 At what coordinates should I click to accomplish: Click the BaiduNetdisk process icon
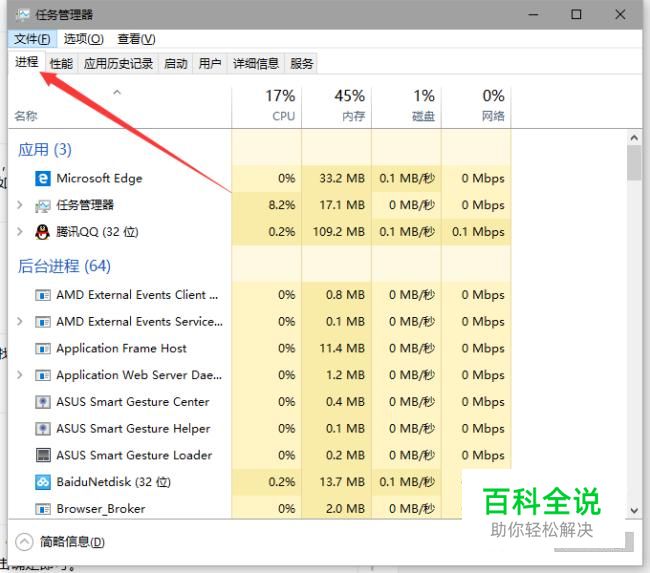click(x=43, y=482)
